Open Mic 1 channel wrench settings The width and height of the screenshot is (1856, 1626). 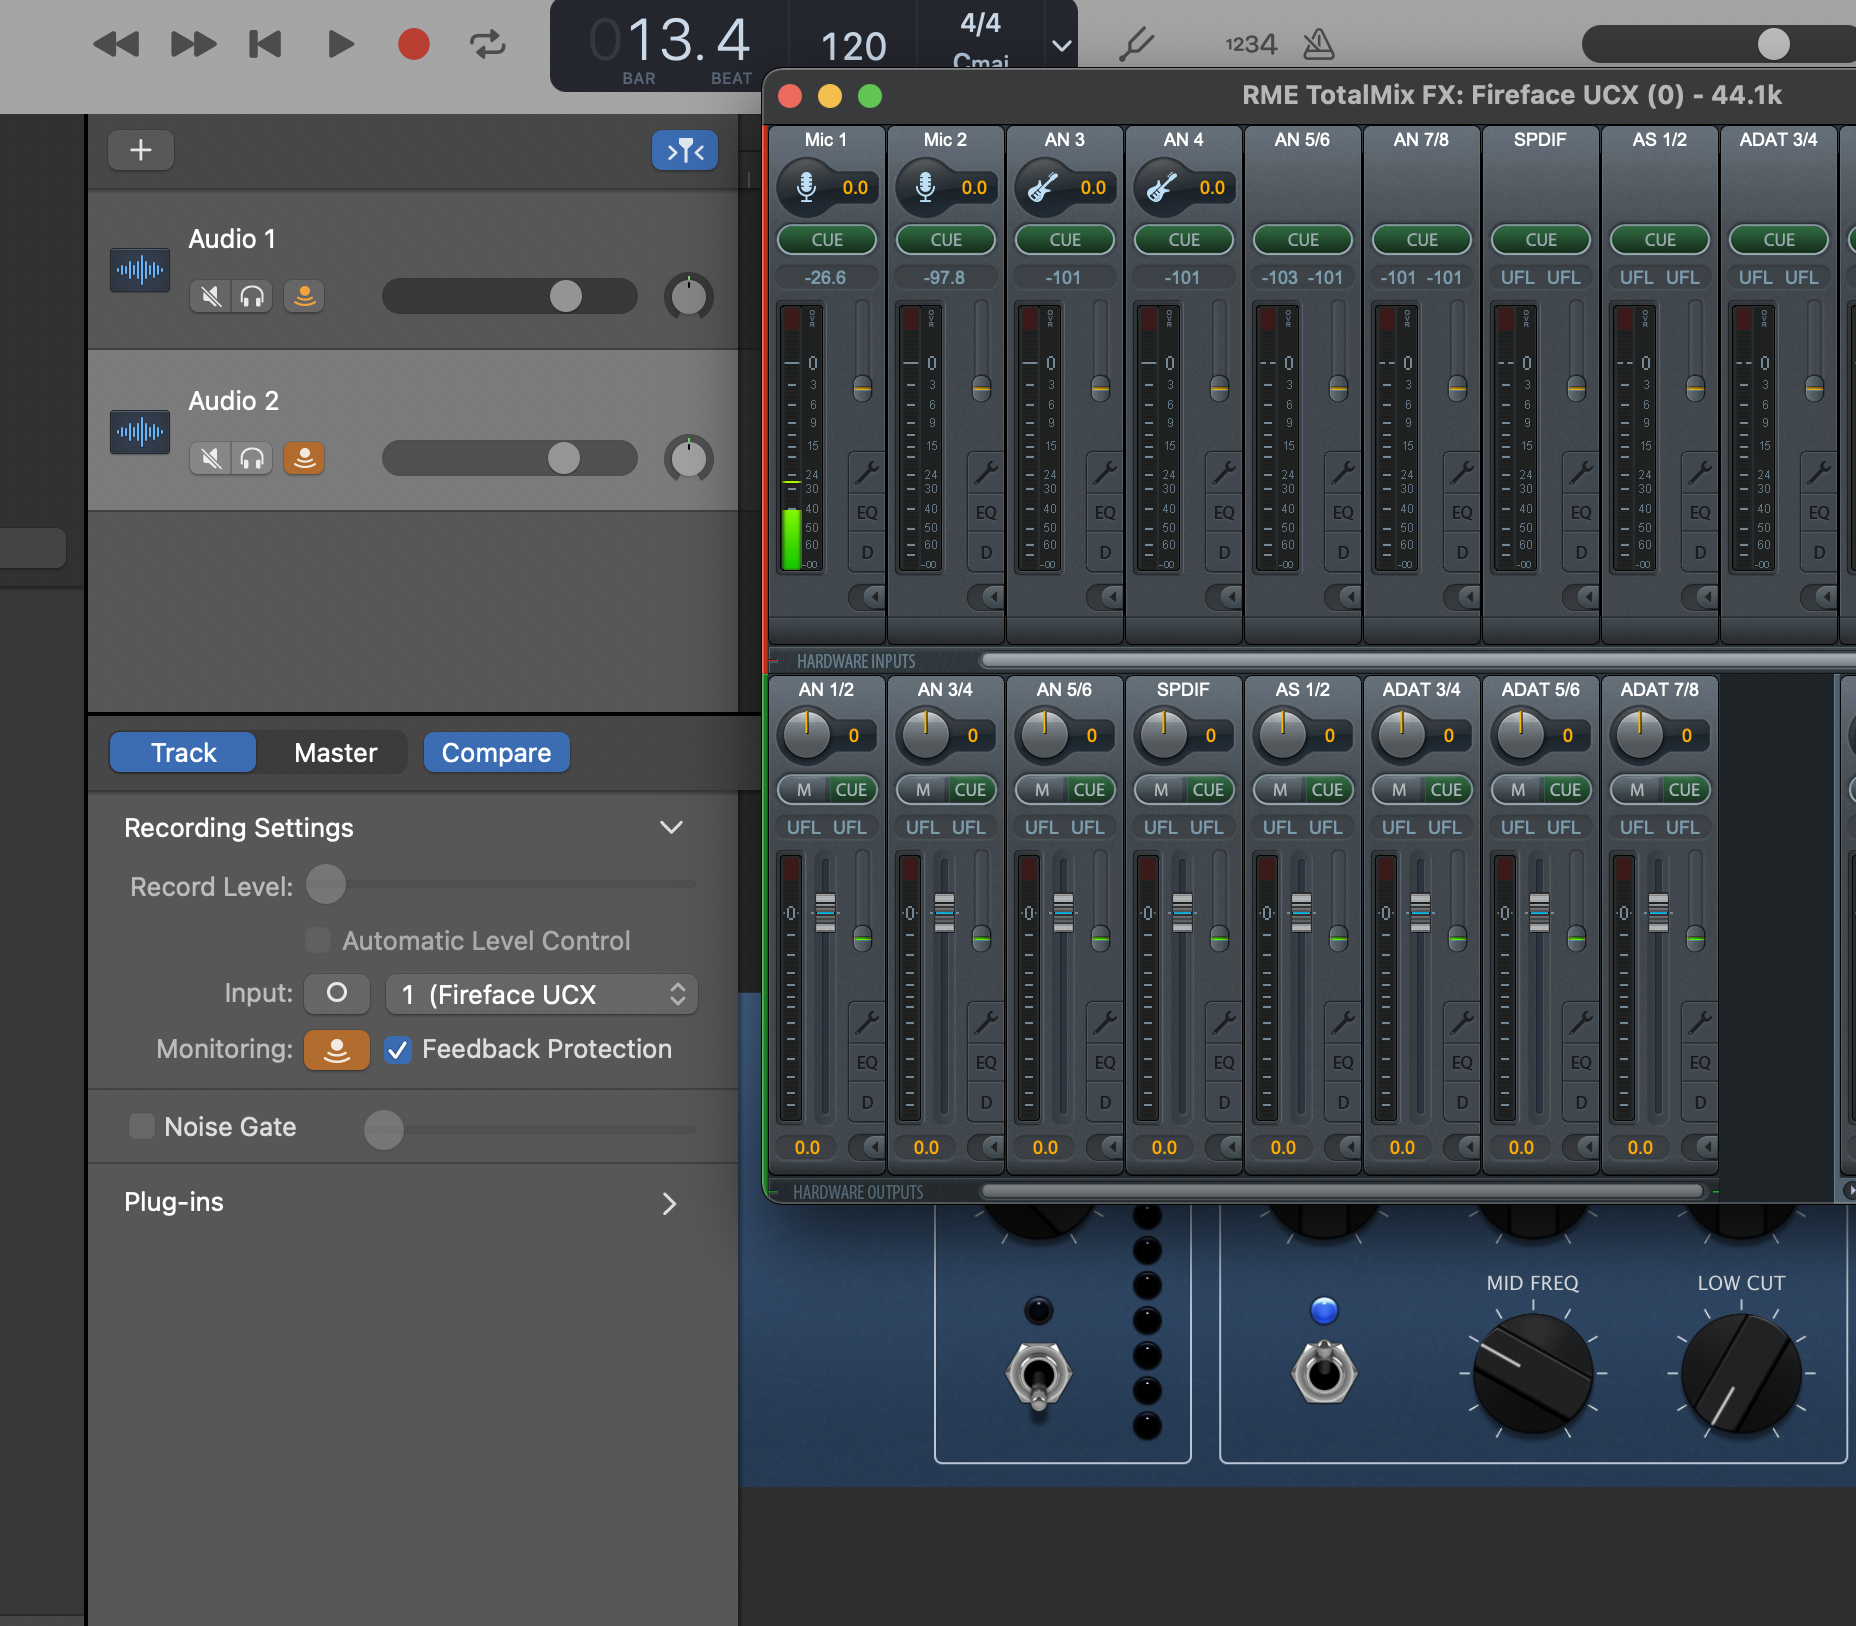(x=866, y=471)
